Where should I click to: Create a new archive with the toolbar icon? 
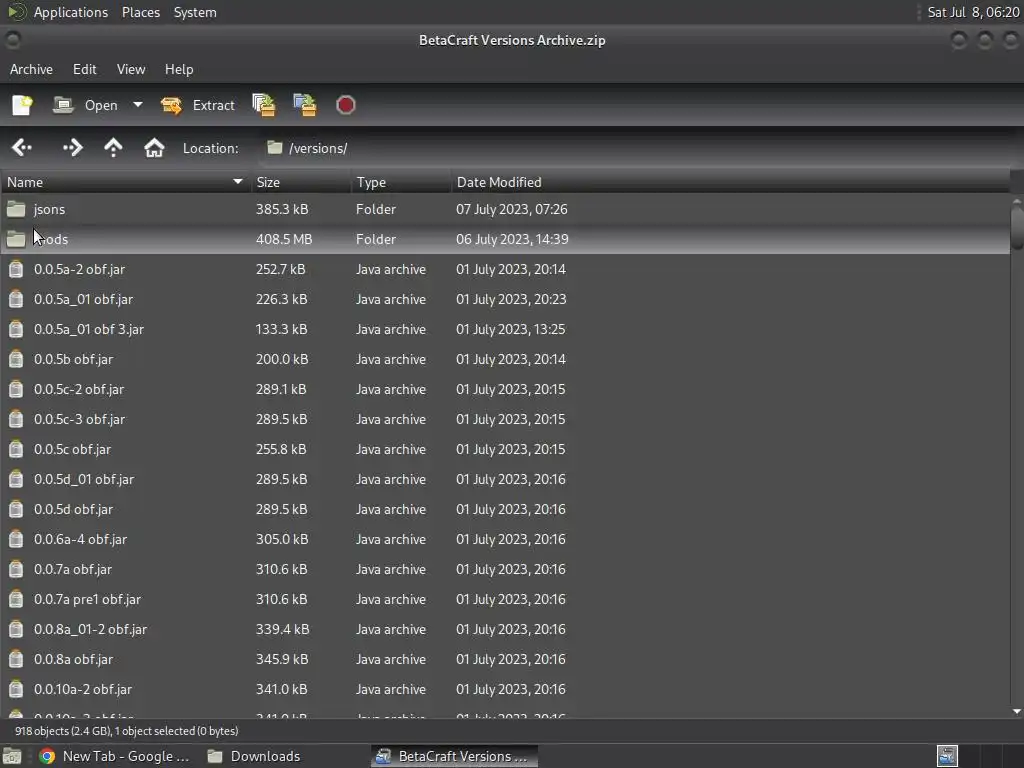coord(22,105)
